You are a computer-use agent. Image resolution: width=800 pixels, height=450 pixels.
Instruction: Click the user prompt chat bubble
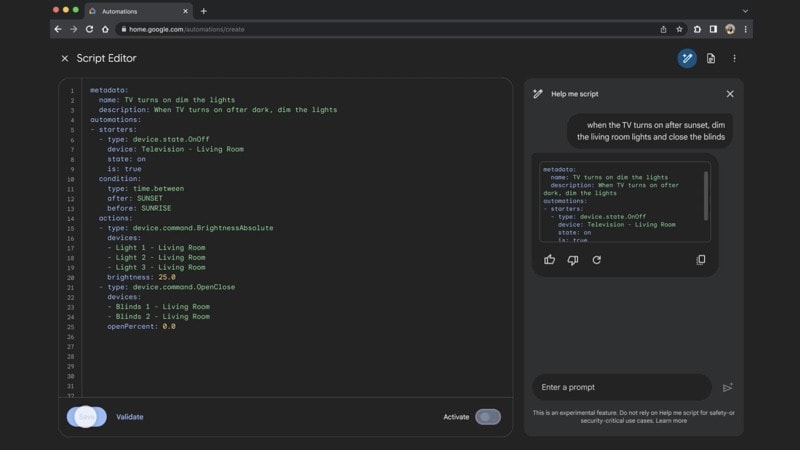click(x=650, y=131)
